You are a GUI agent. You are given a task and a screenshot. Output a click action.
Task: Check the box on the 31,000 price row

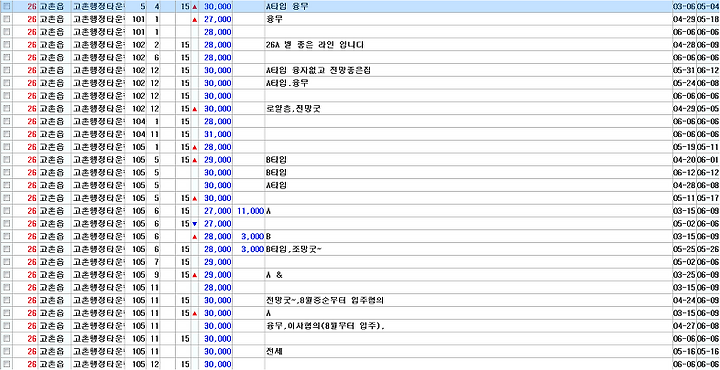click(6, 135)
